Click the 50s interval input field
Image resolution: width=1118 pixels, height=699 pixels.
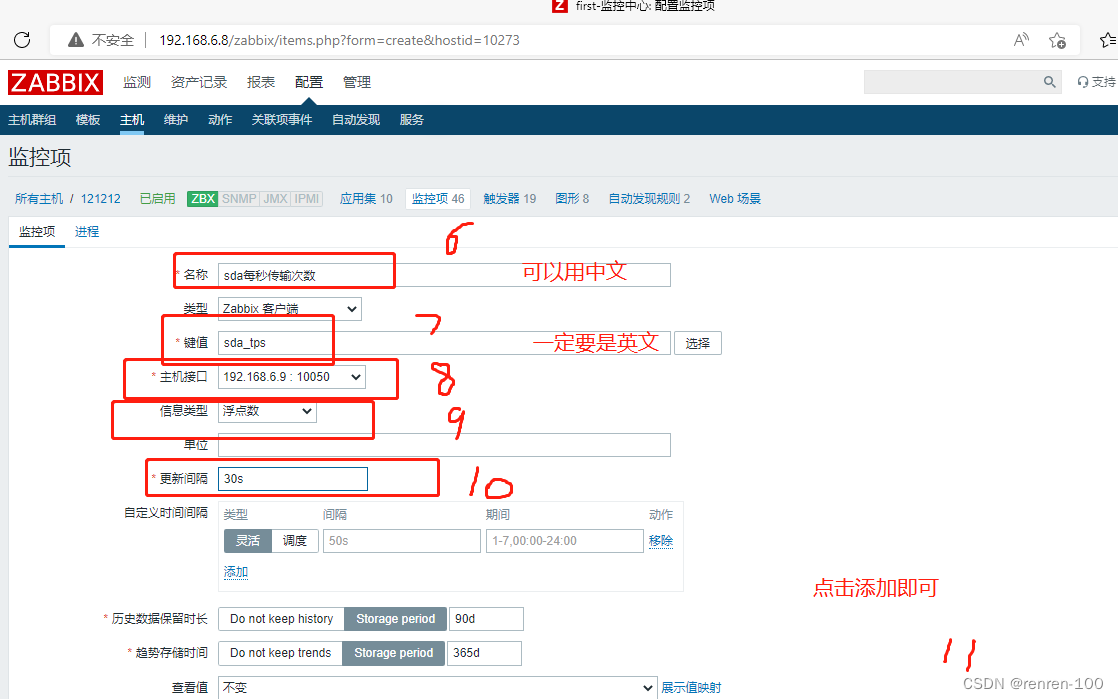point(401,541)
